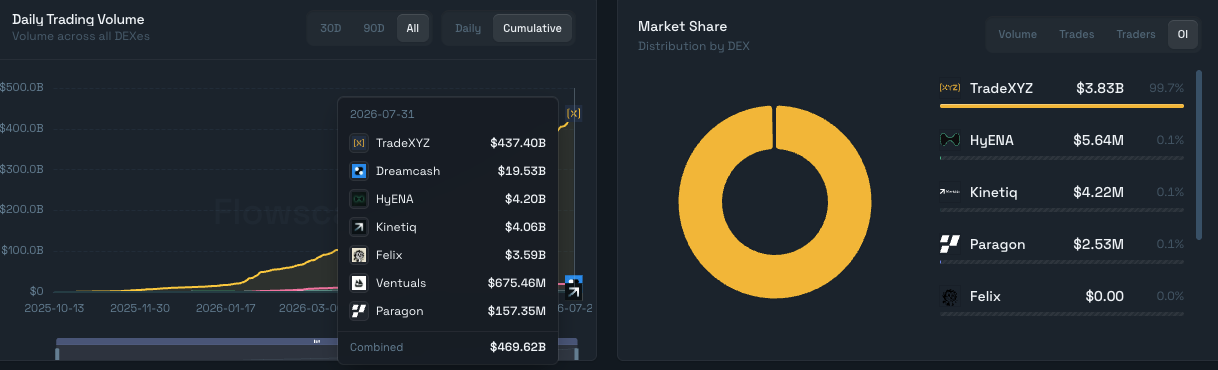This screenshot has width=1218, height=370.
Task: Select the All time range
Action: coord(412,28)
